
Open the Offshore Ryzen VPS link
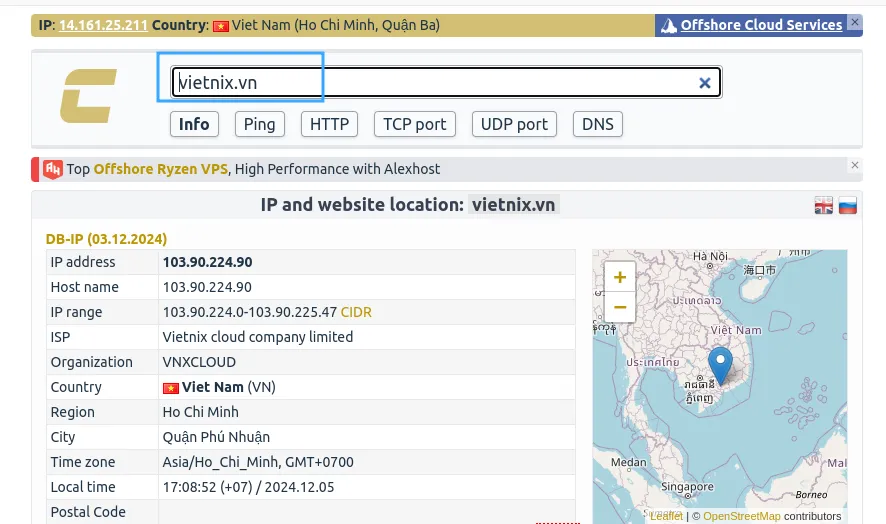160,169
